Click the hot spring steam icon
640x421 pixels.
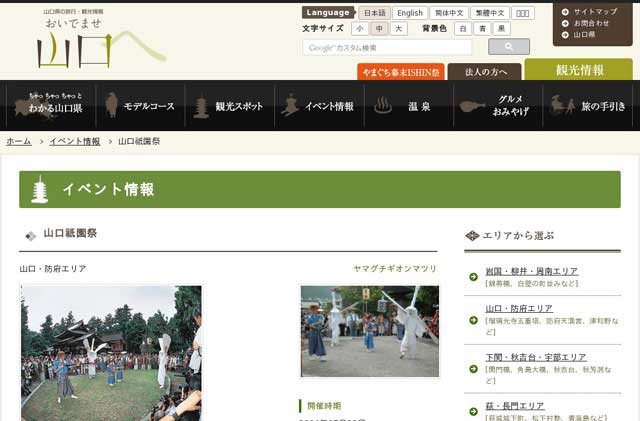(383, 105)
